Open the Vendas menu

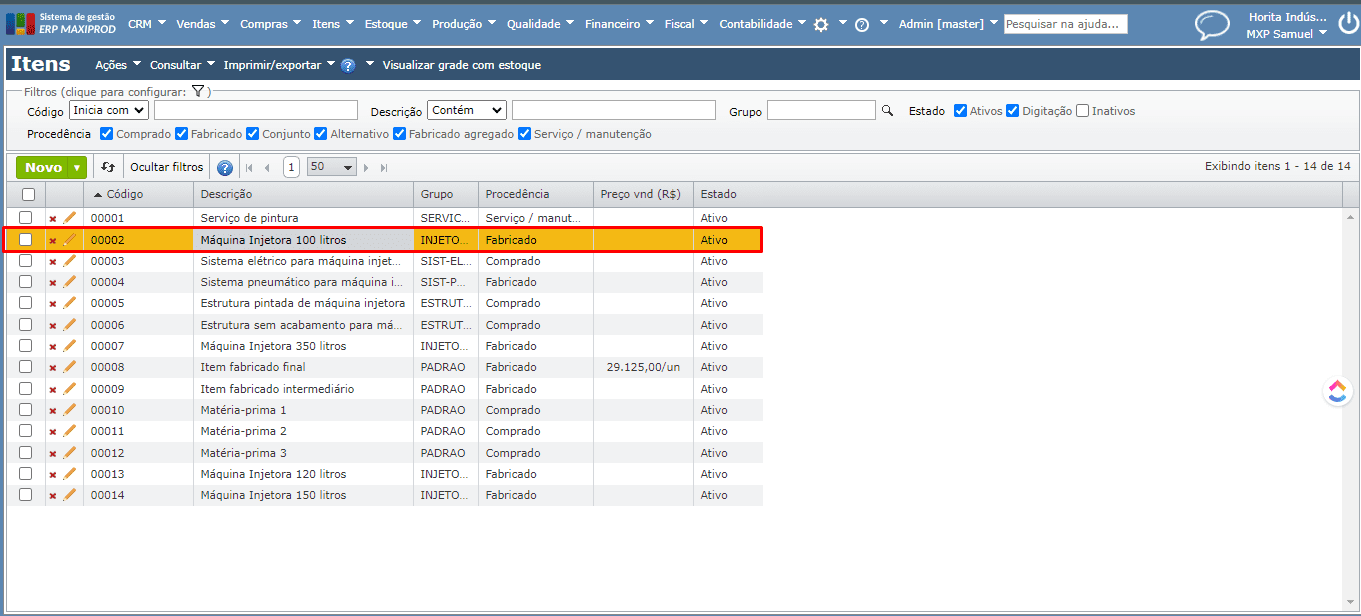pos(202,24)
